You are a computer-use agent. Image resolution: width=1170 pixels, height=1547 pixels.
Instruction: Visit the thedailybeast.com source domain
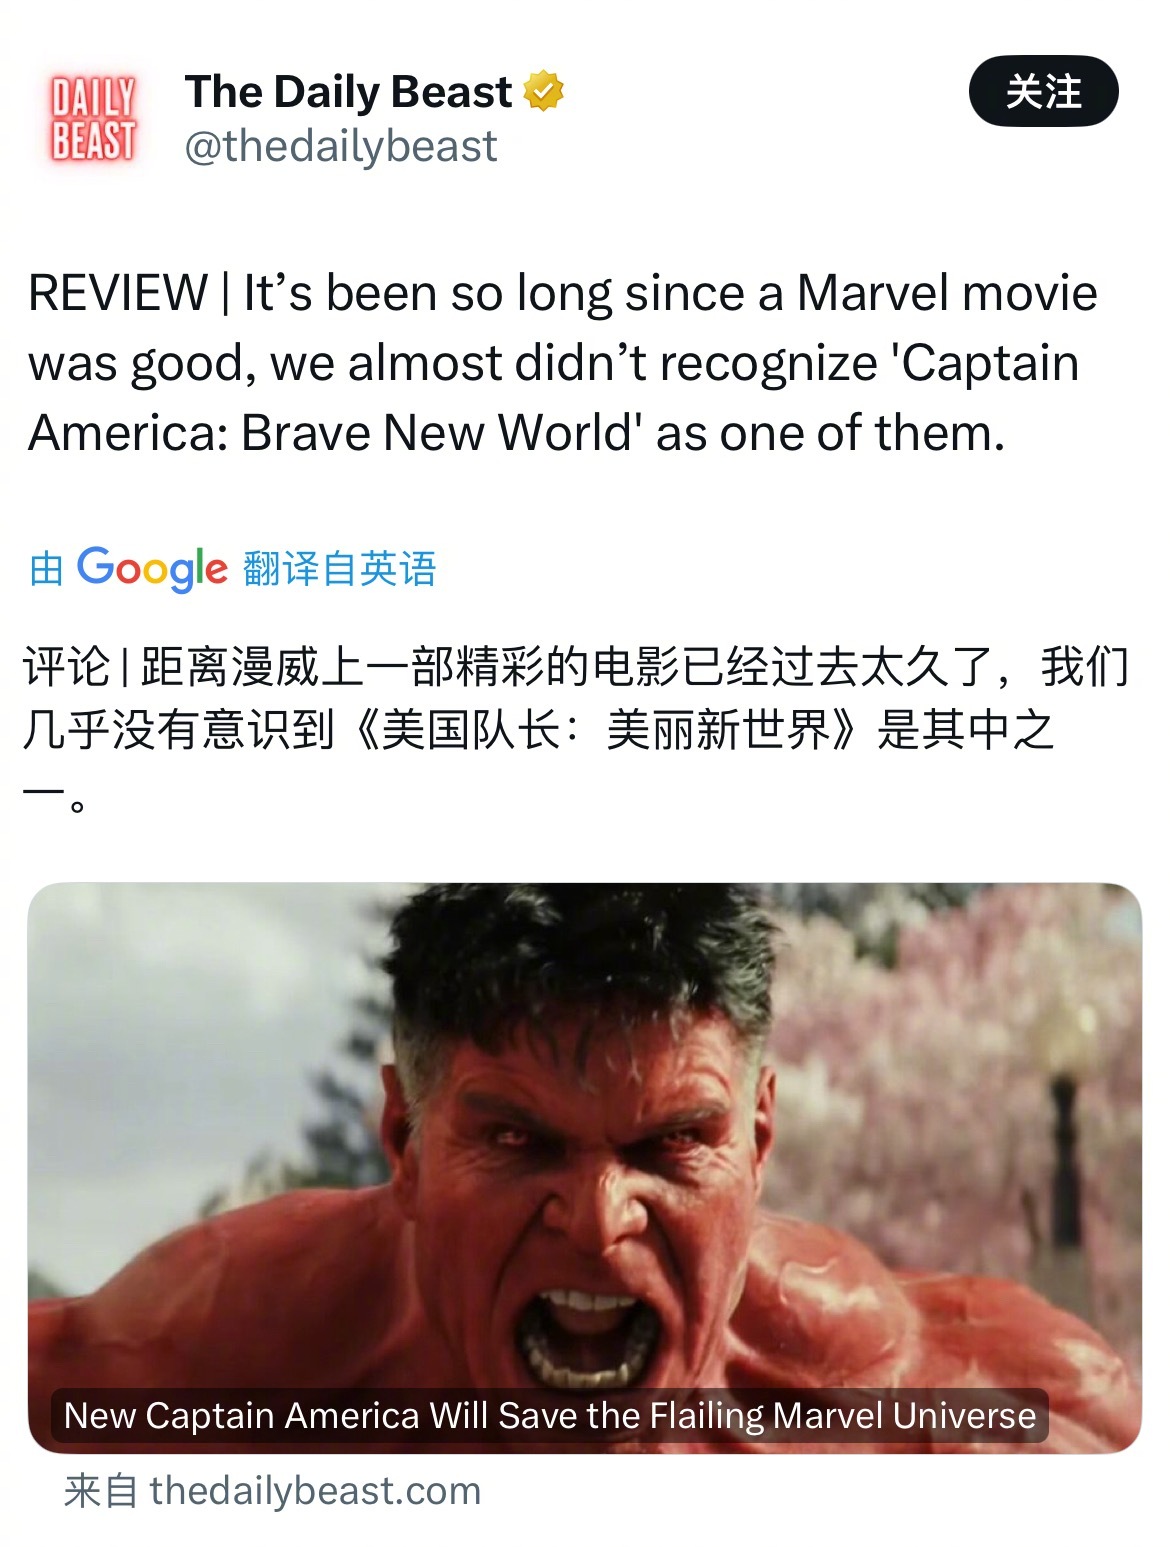point(315,1491)
